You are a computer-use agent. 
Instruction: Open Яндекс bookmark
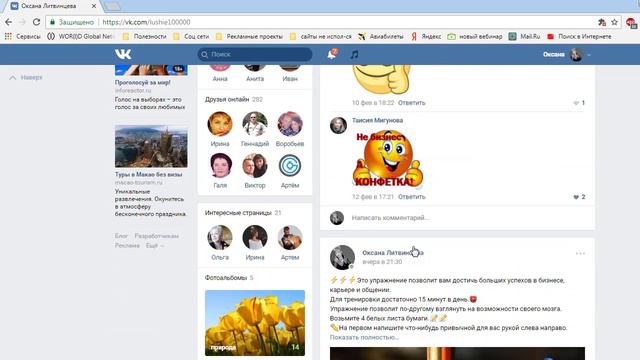pyautogui.click(x=426, y=36)
